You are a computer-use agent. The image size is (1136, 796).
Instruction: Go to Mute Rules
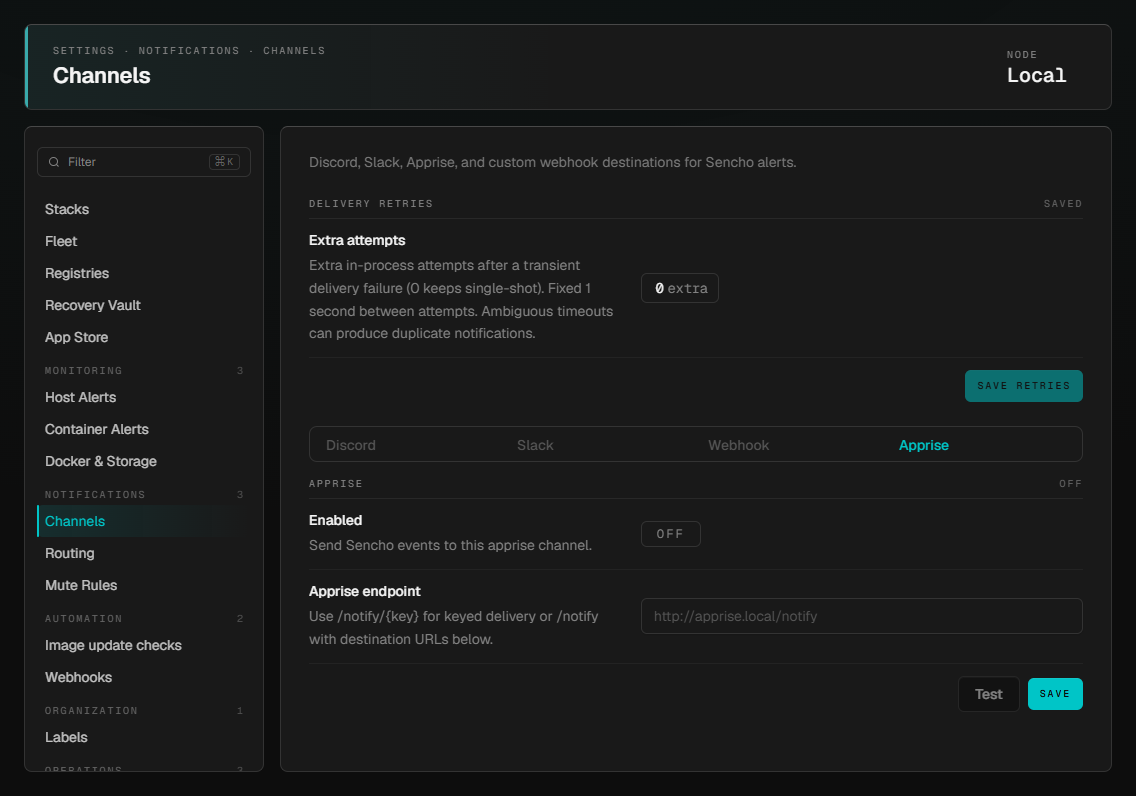(80, 585)
